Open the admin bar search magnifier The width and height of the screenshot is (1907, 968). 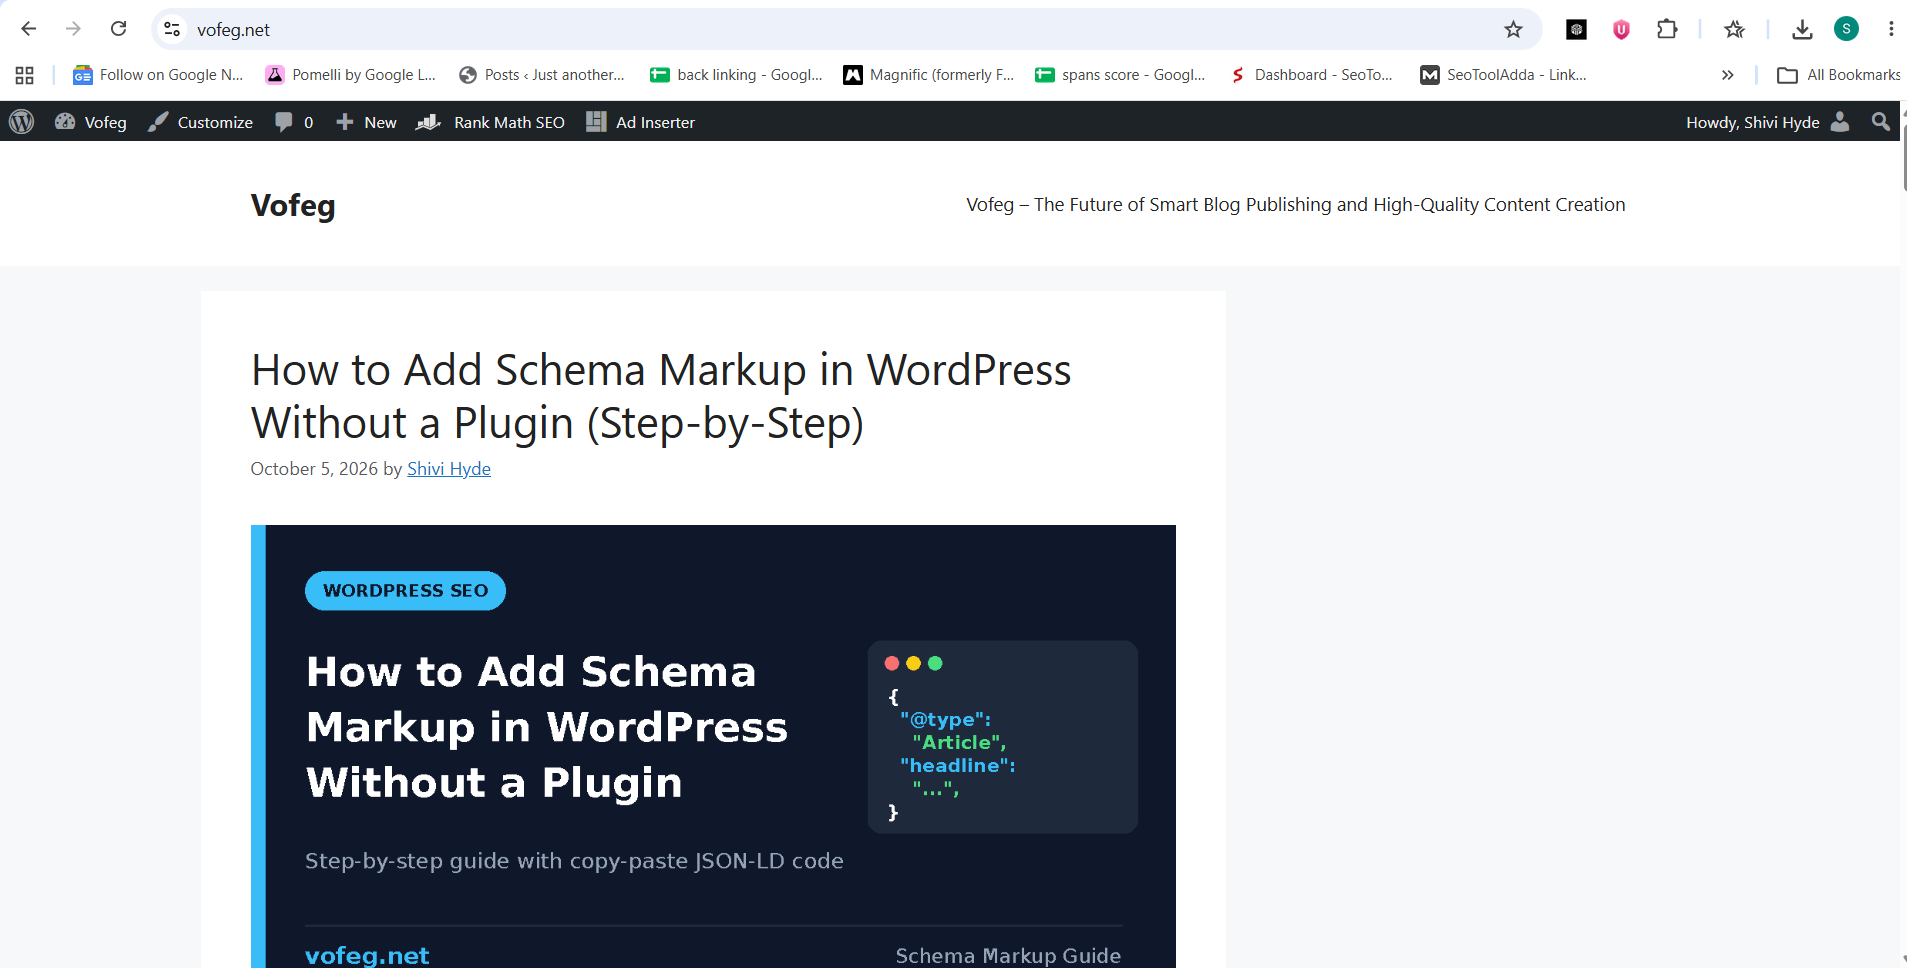[x=1880, y=122]
